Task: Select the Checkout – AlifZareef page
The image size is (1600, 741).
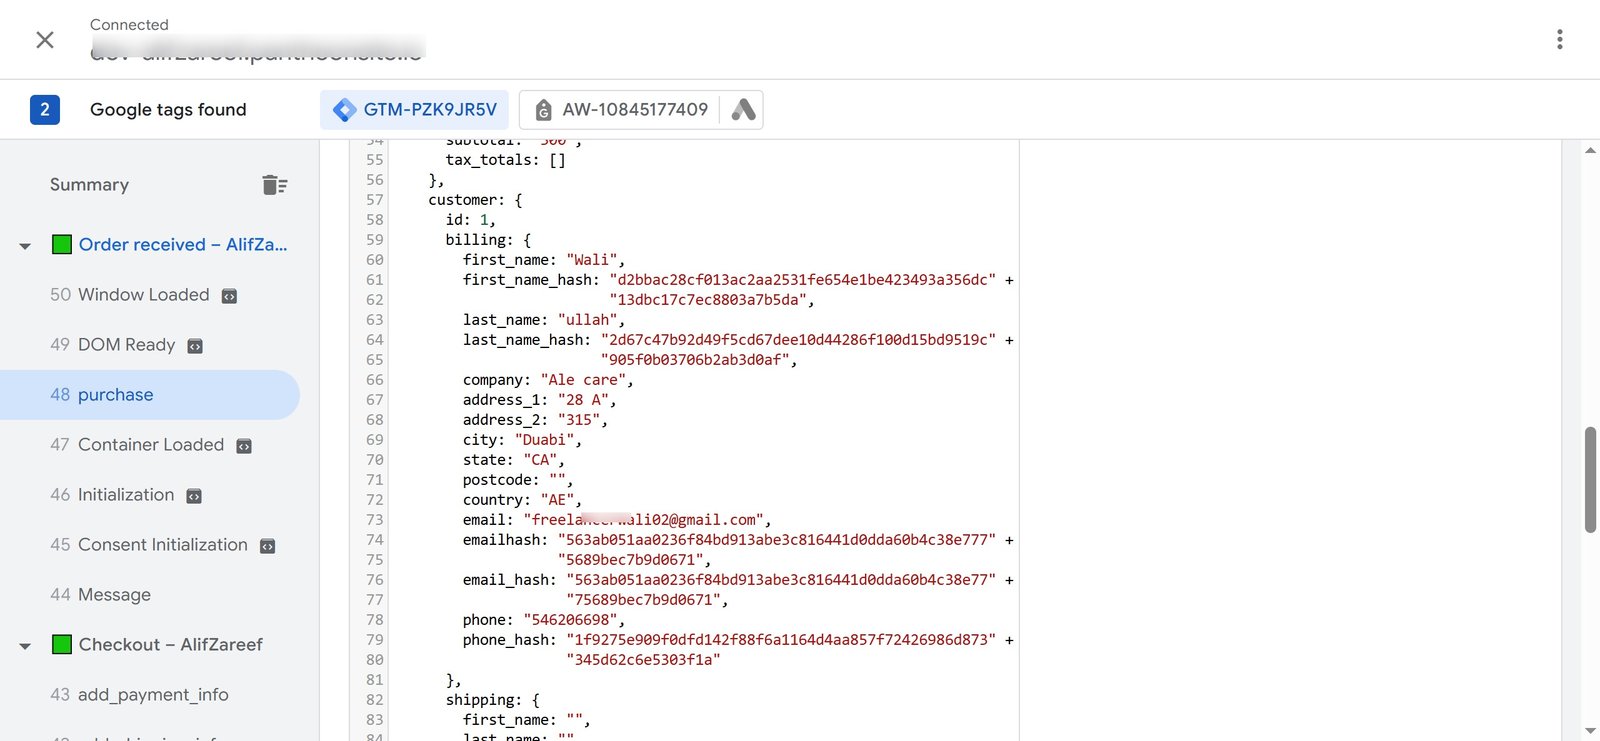Action: [x=171, y=645]
